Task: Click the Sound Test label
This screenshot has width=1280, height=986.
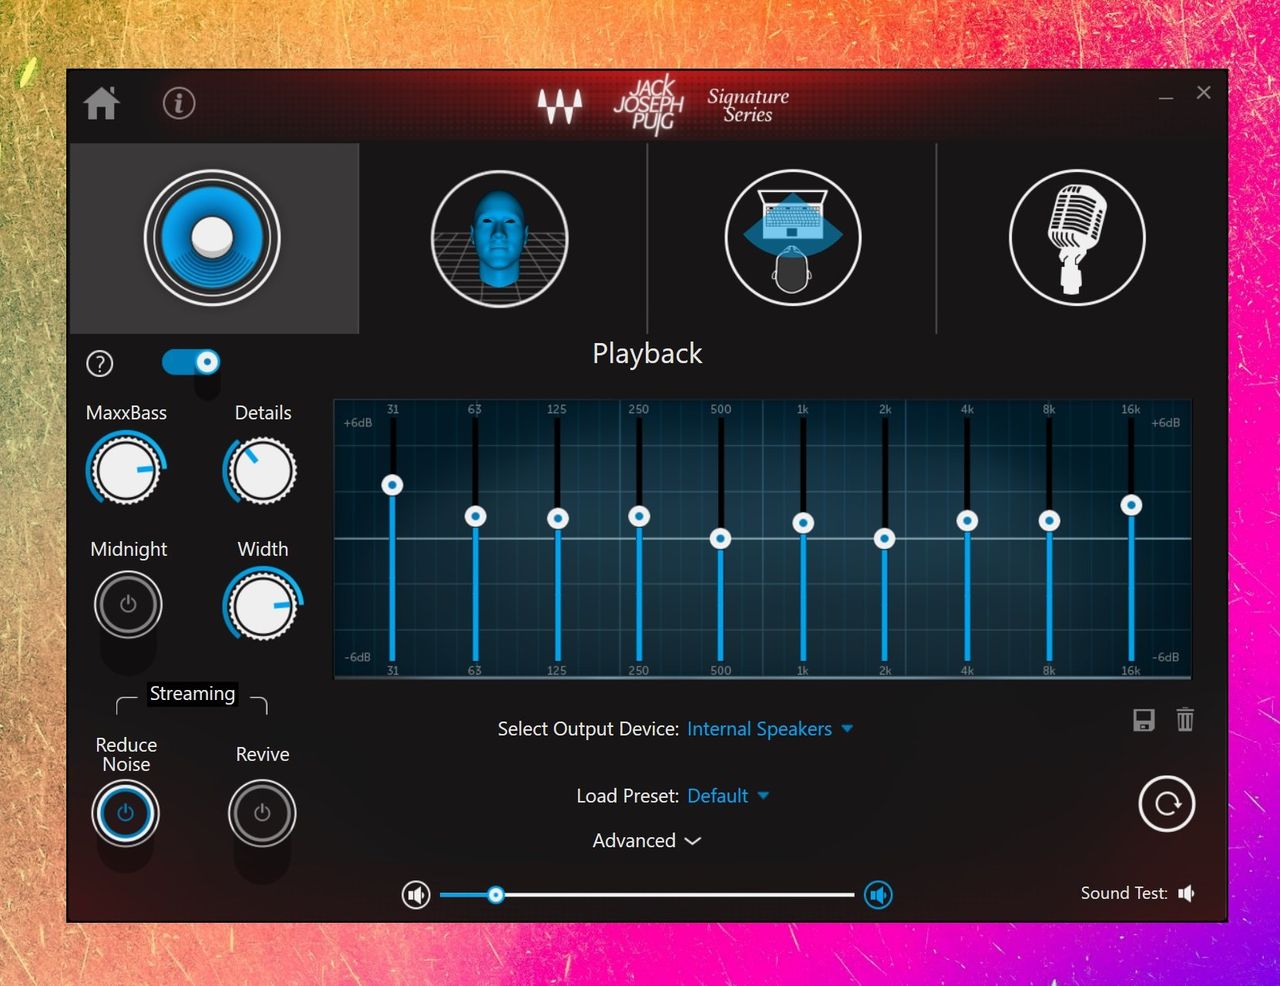Action: coord(1124,893)
